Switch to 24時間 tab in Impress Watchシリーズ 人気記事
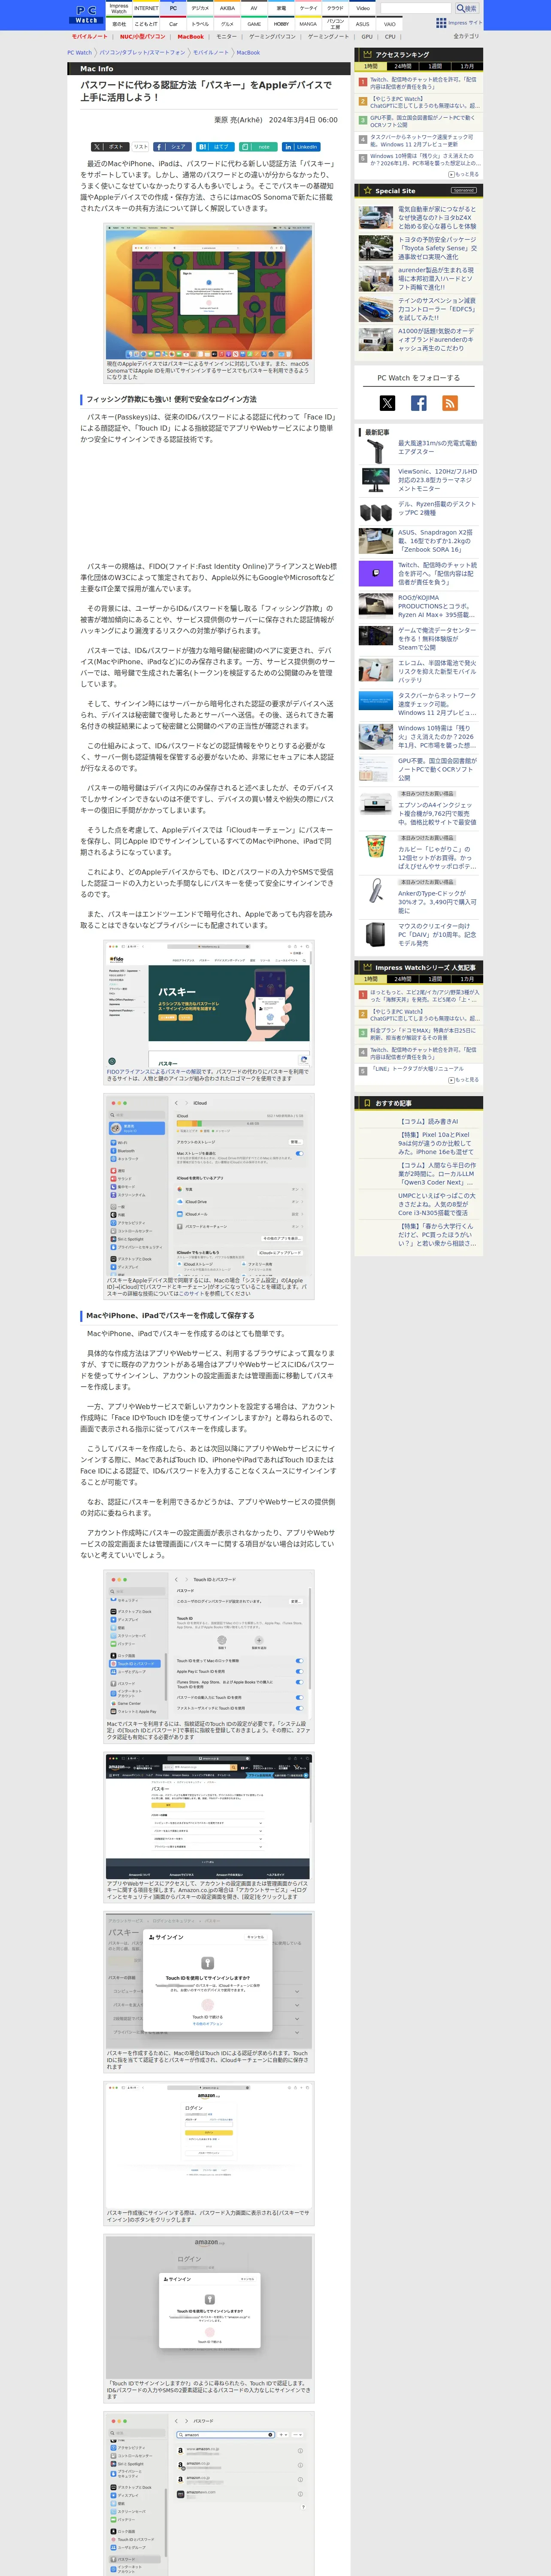This screenshot has width=551, height=2576. 402,979
